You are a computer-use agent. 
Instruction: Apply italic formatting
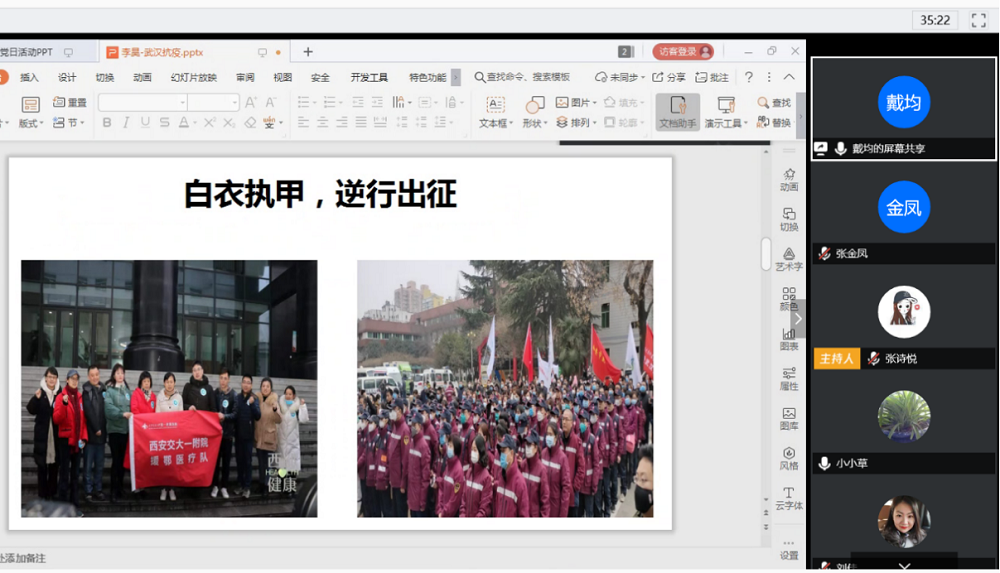pyautogui.click(x=126, y=123)
